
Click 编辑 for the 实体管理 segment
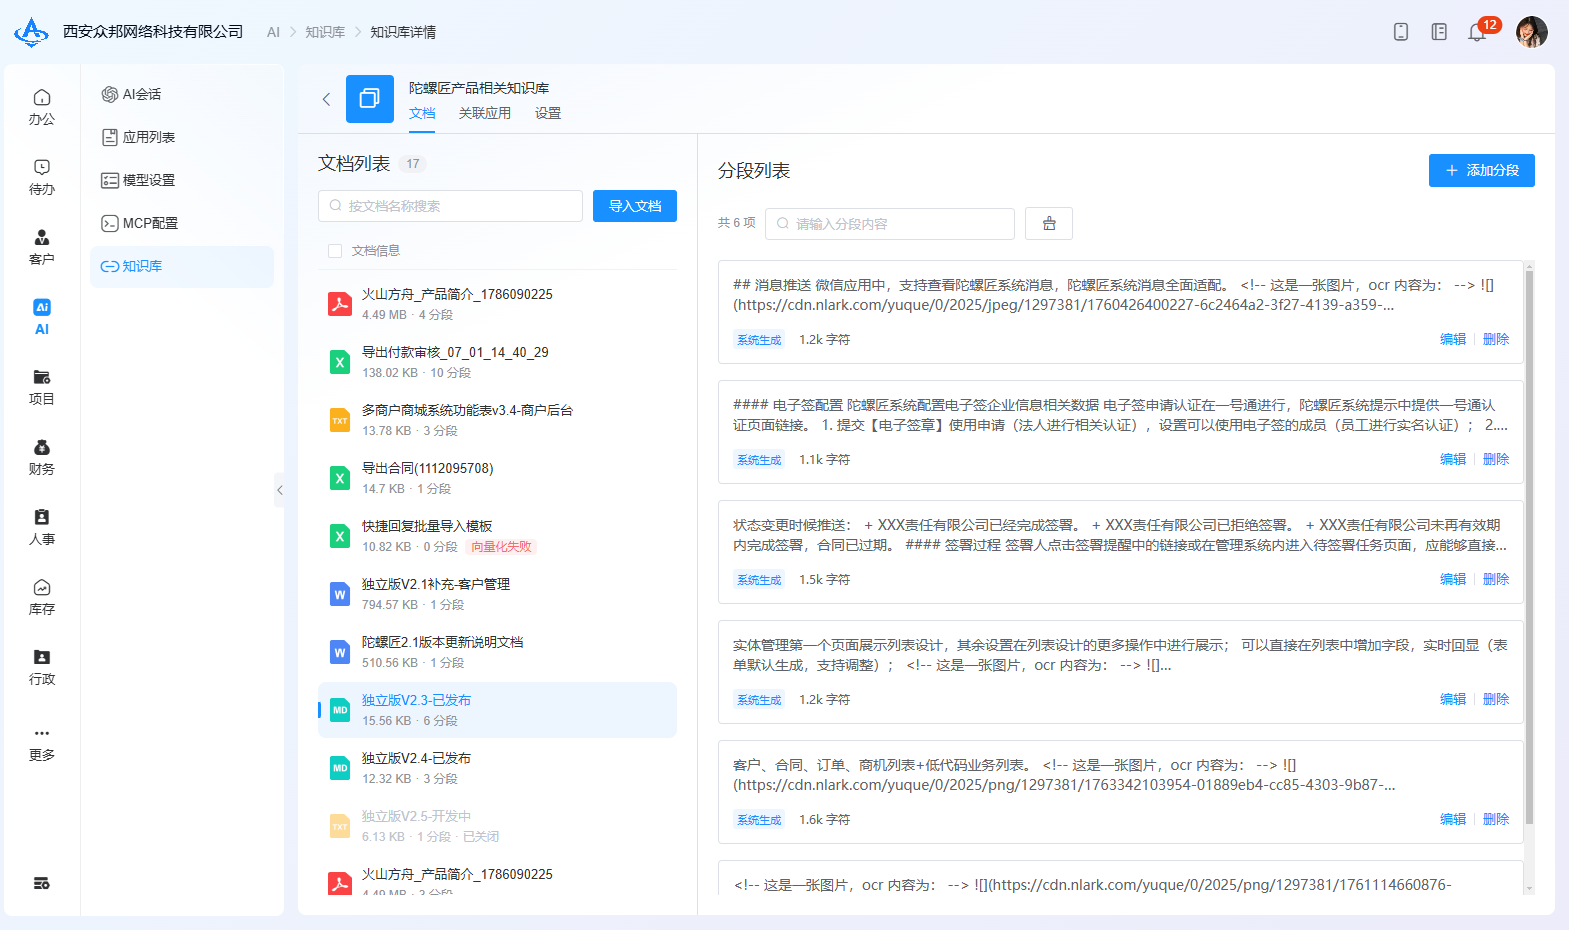(x=1453, y=700)
